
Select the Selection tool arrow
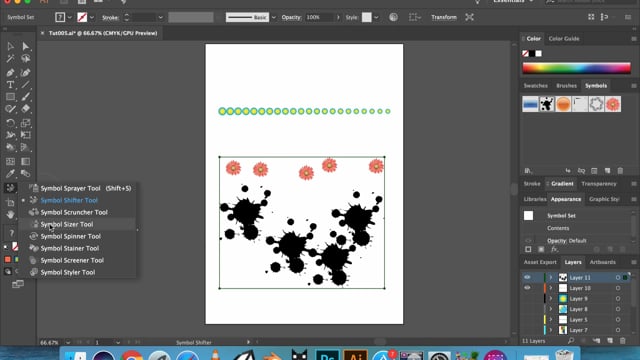pos(10,46)
